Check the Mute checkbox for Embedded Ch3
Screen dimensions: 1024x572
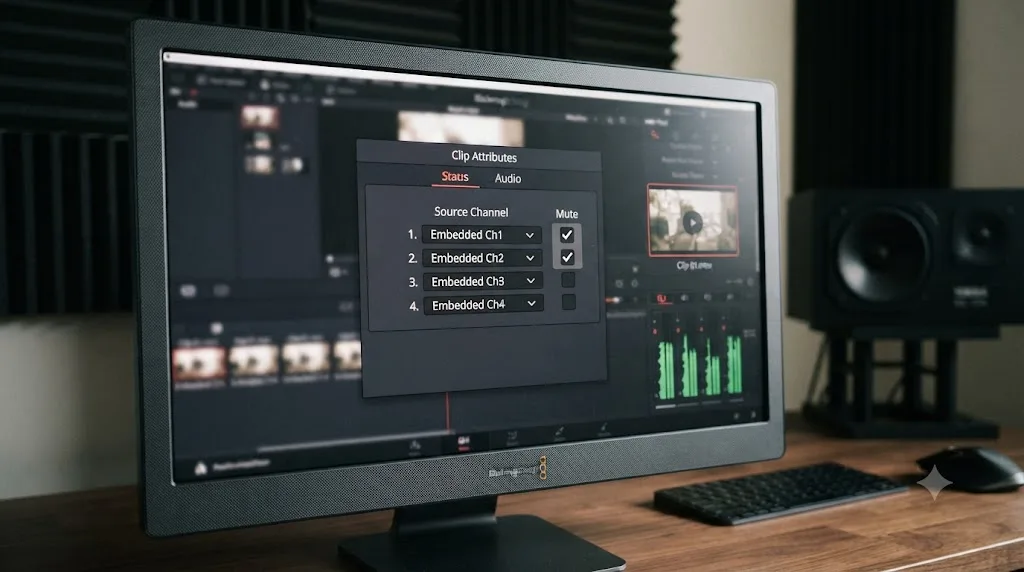[568, 279]
